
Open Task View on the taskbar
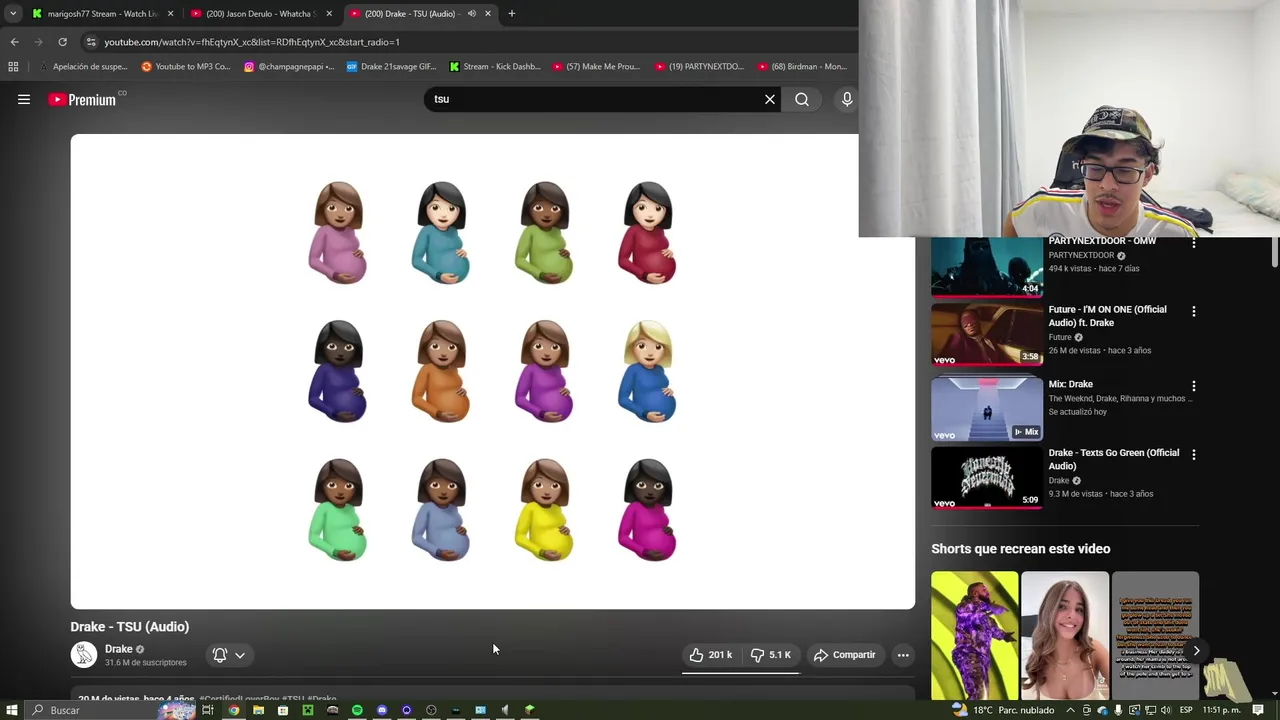208,710
